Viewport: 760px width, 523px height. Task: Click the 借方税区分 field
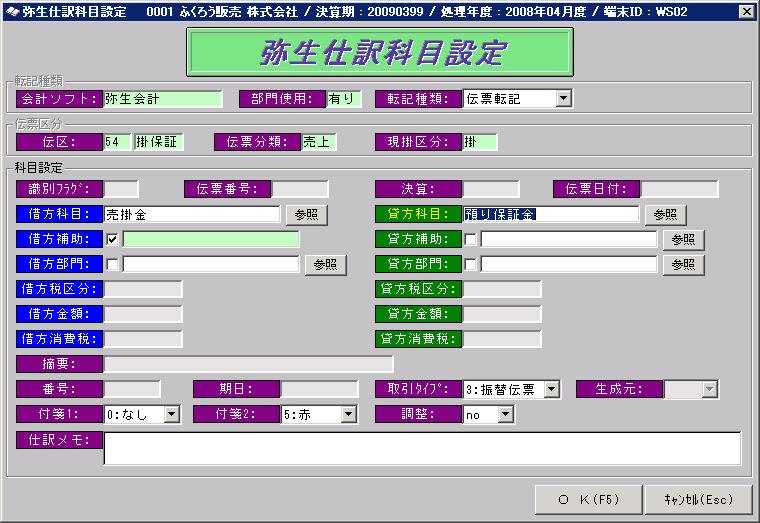pyautogui.click(x=143, y=289)
